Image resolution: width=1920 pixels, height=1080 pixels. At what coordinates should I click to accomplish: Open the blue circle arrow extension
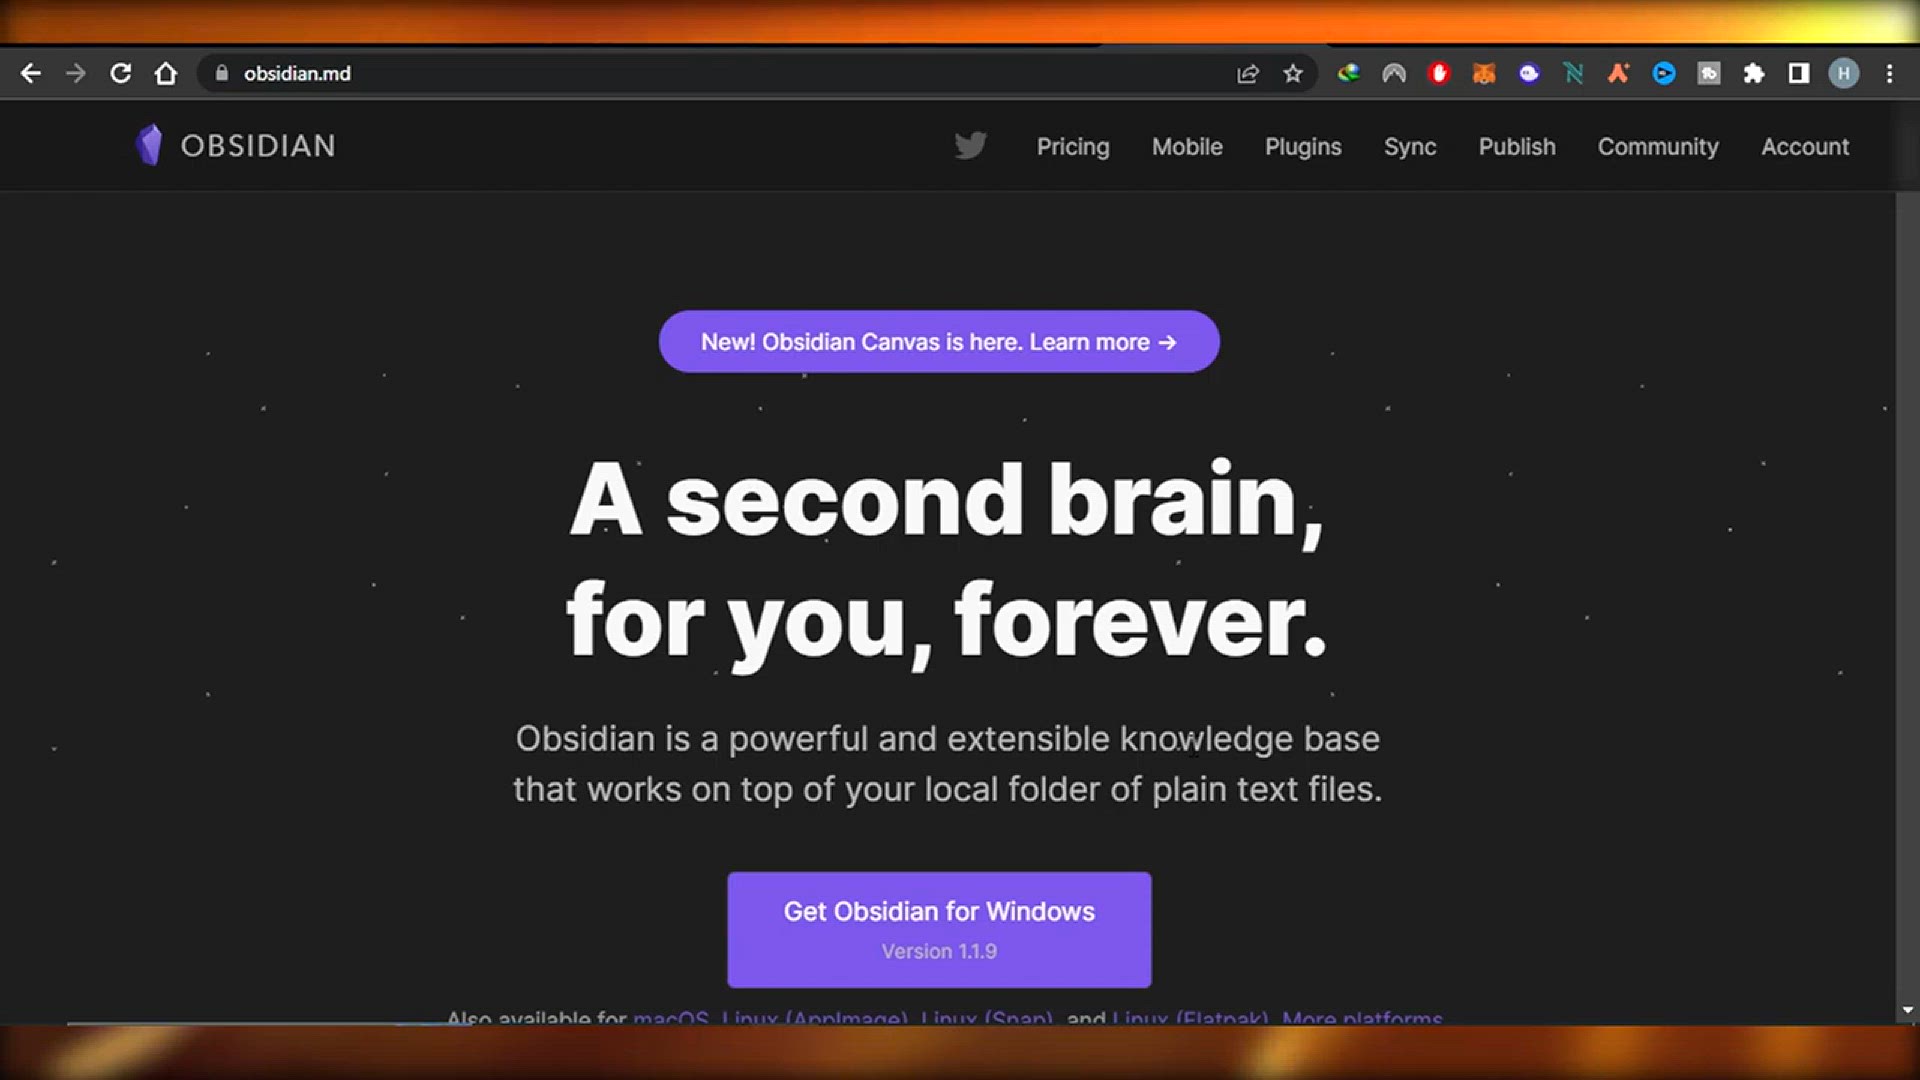1664,73
